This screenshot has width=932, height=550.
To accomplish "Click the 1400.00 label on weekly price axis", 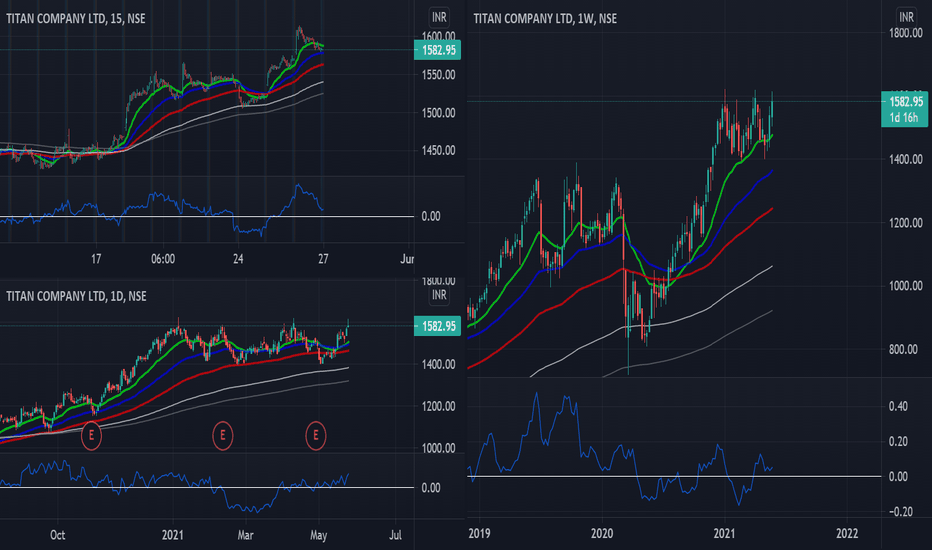I will pyautogui.click(x=906, y=159).
